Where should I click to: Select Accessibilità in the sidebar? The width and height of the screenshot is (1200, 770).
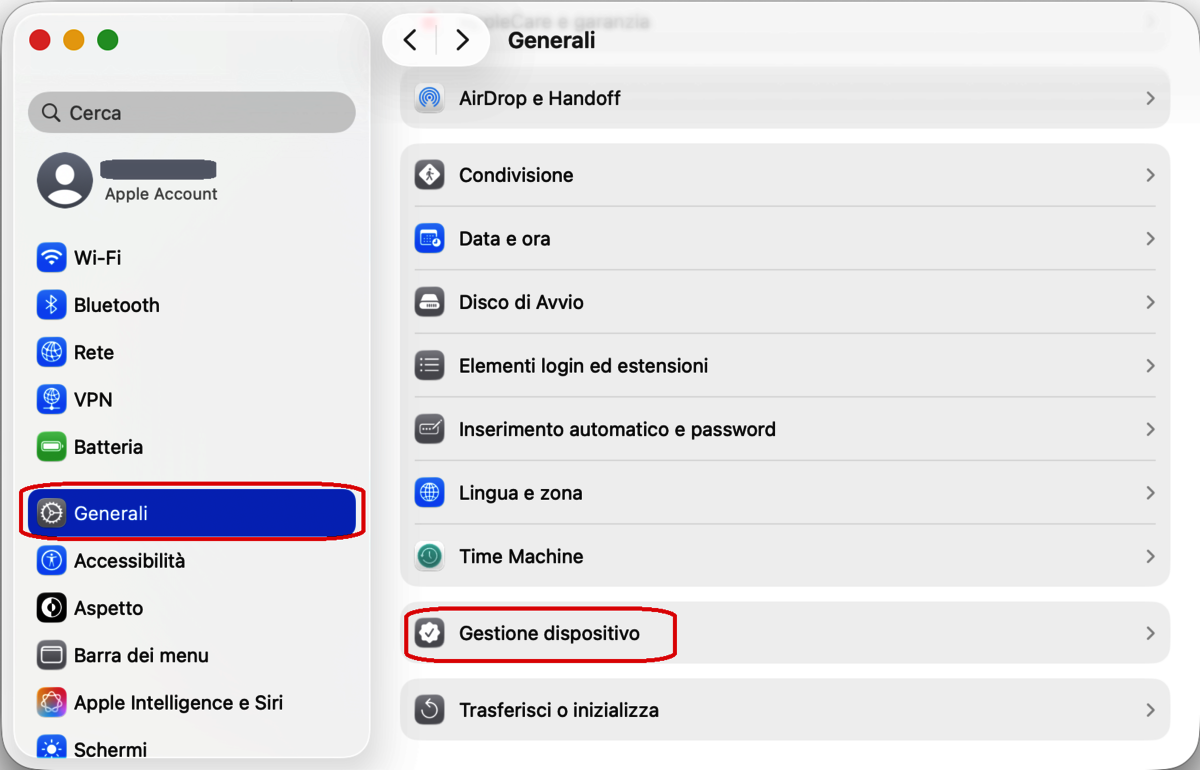click(129, 561)
